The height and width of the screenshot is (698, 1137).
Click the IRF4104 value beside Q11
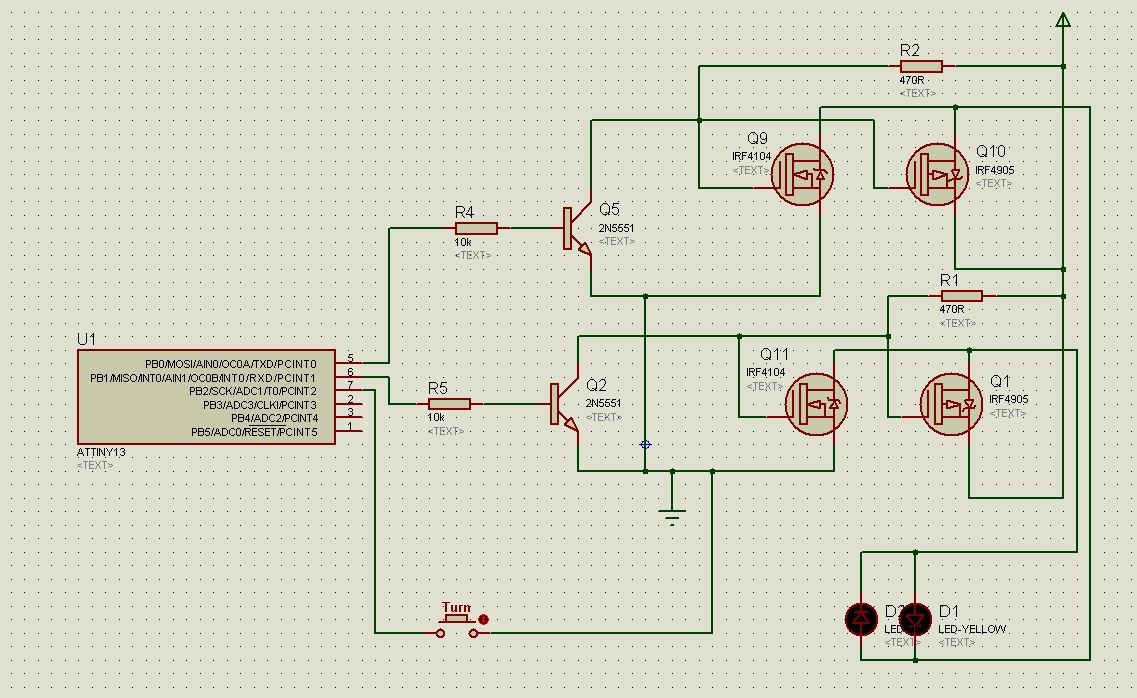pos(766,373)
